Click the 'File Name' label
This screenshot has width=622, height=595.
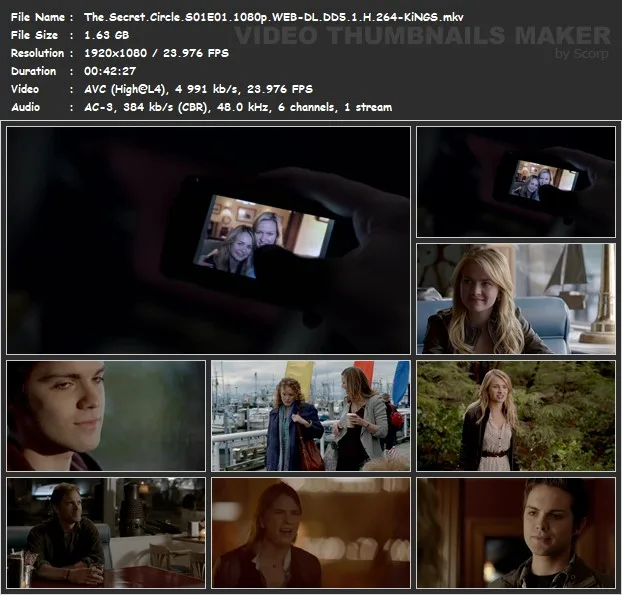point(37,17)
